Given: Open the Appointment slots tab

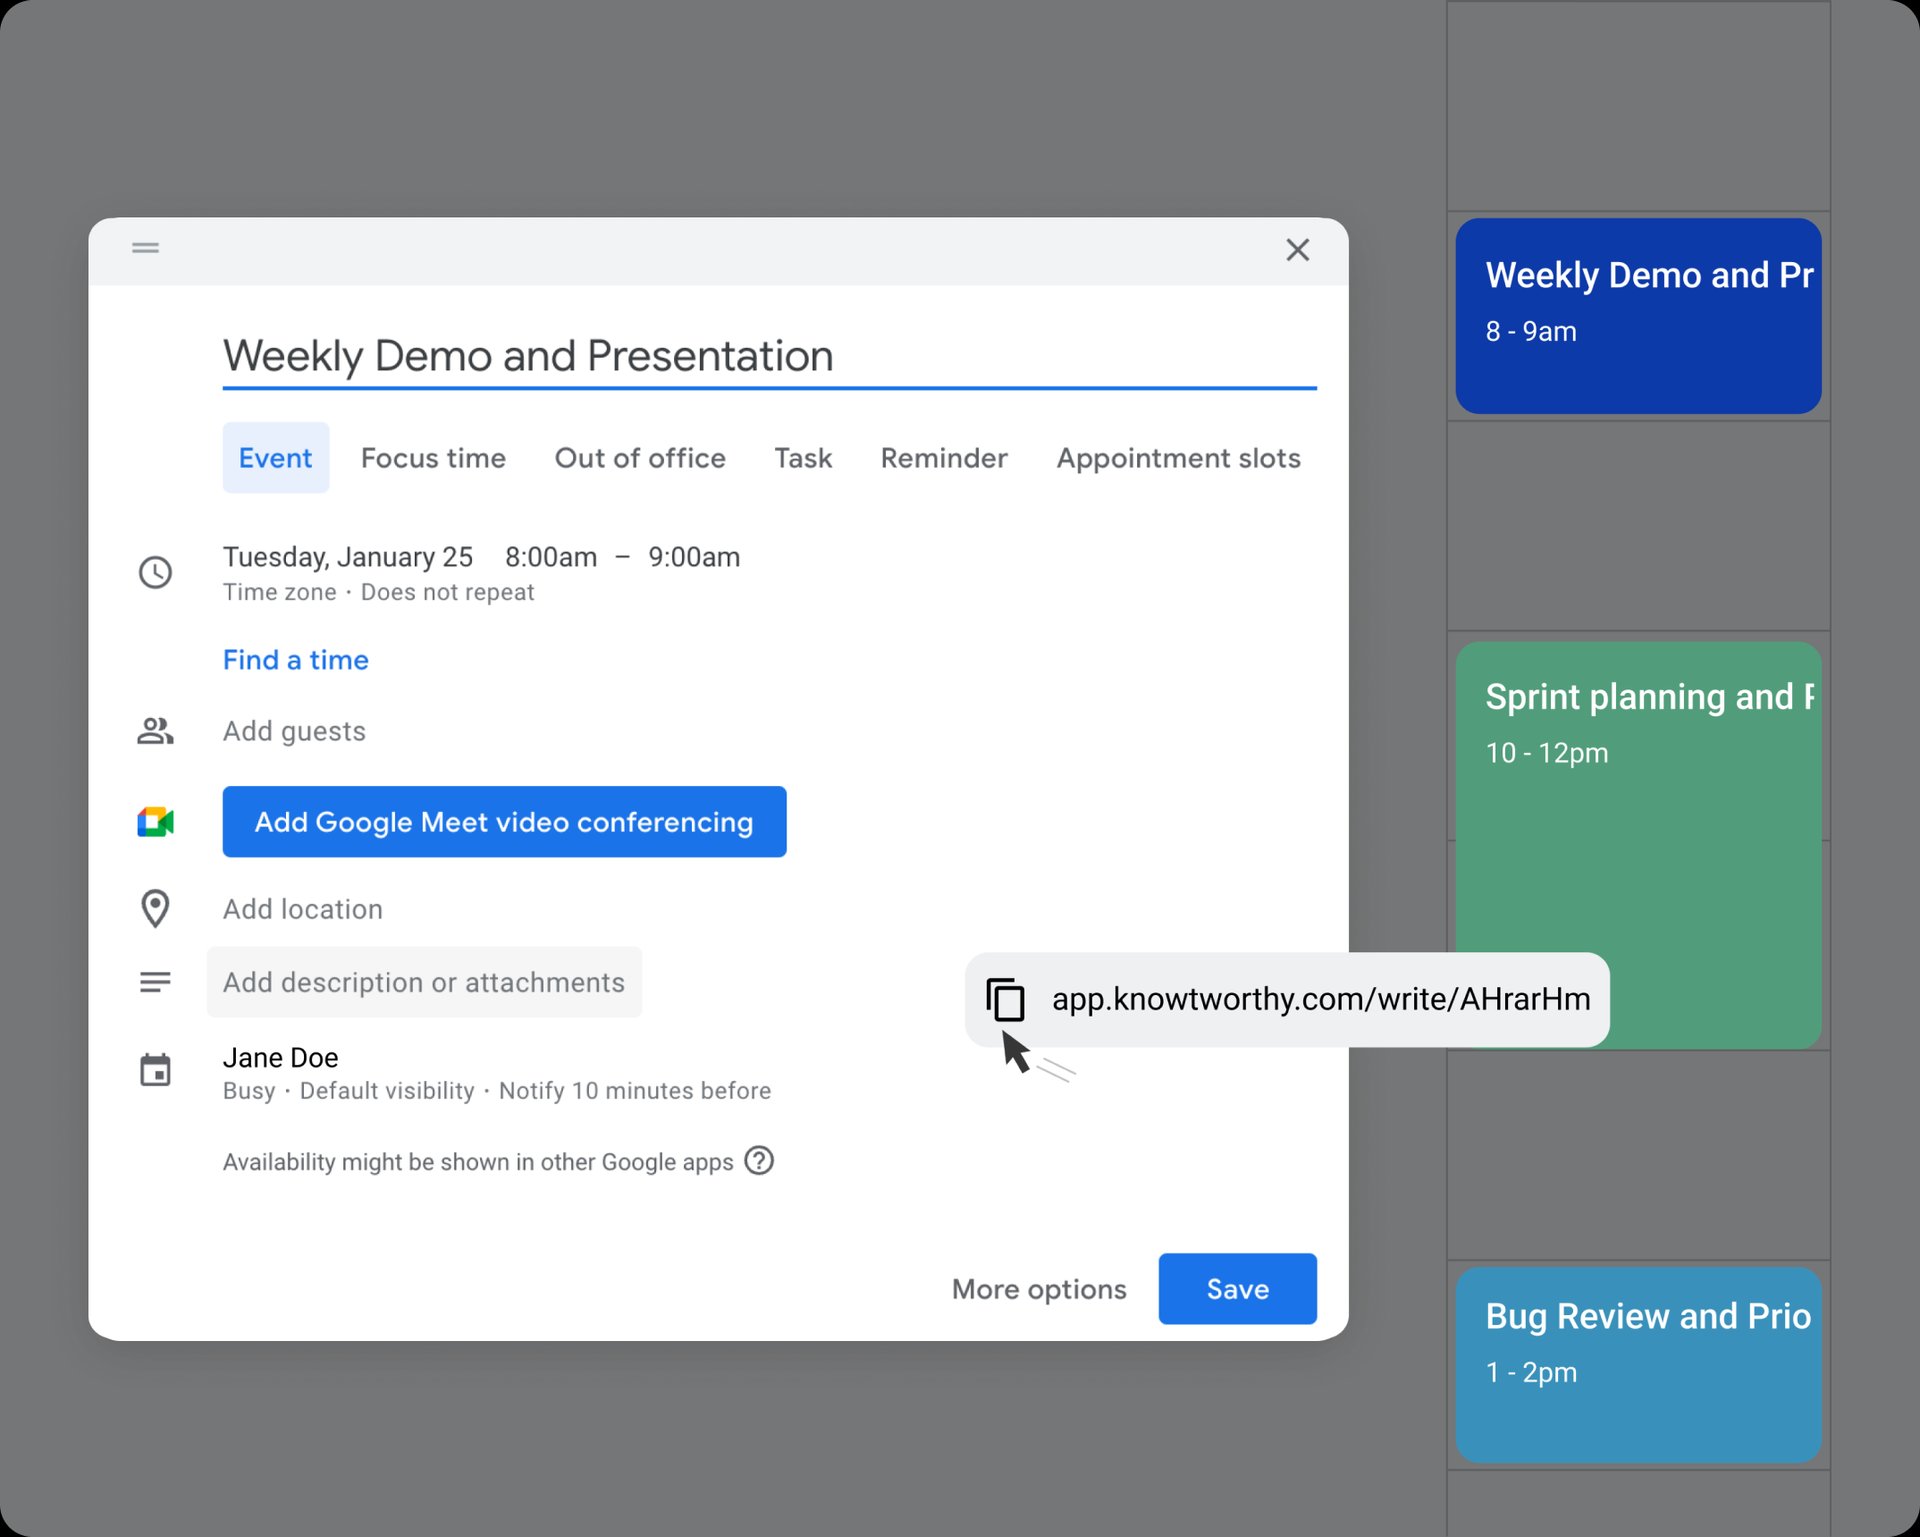Looking at the screenshot, I should tap(1178, 458).
